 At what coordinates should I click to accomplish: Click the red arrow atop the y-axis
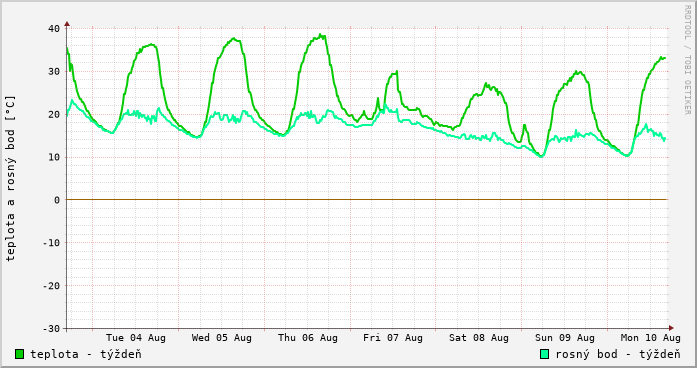[x=67, y=24]
